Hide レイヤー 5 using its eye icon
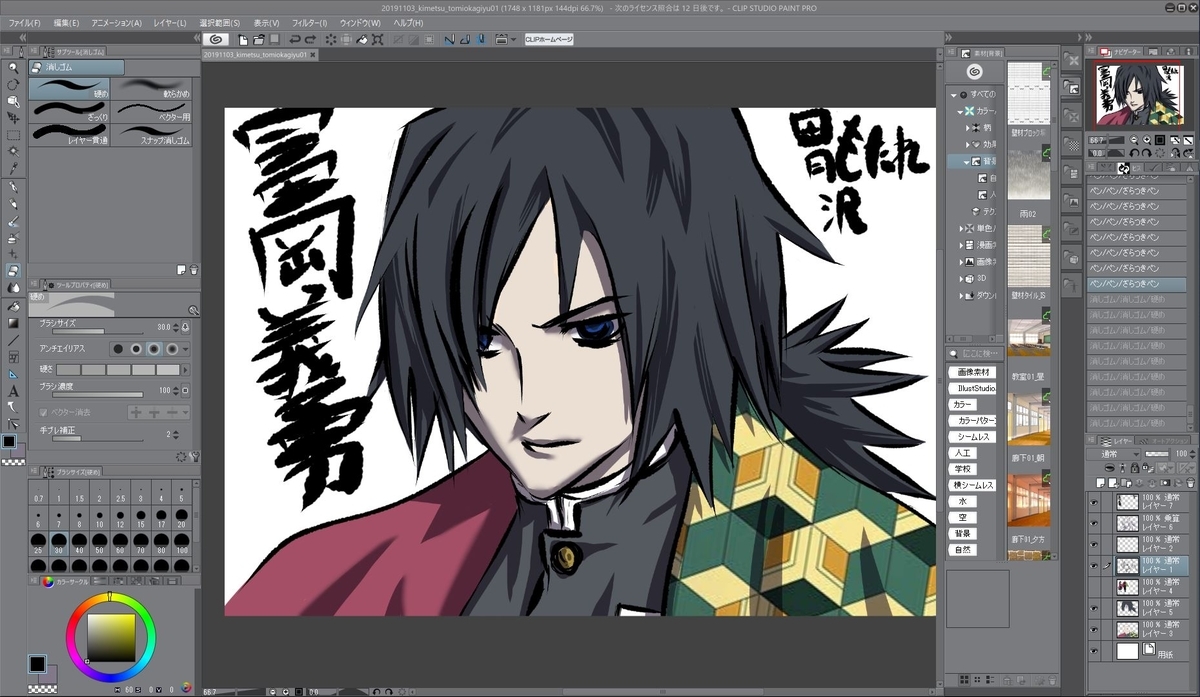 pos(1095,607)
